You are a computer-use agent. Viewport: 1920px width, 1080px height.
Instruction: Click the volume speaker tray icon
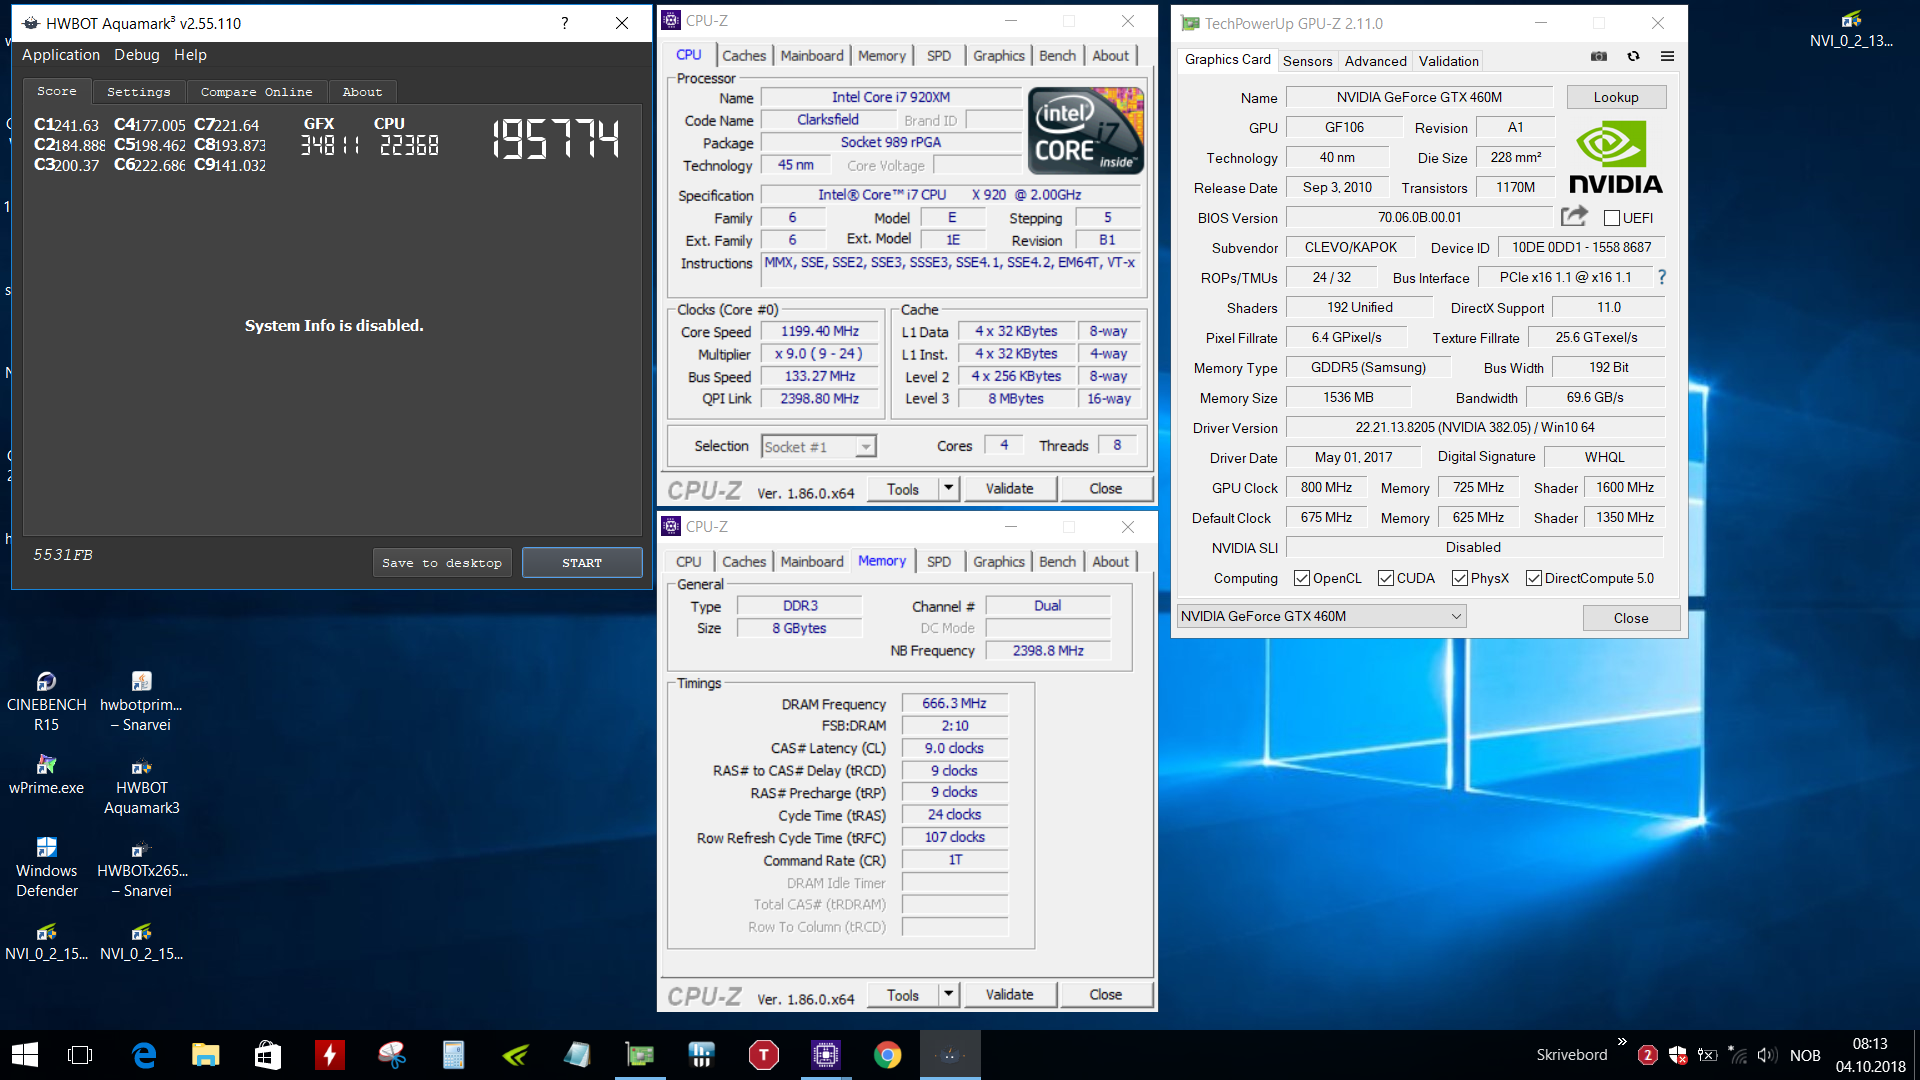click(x=1767, y=1055)
